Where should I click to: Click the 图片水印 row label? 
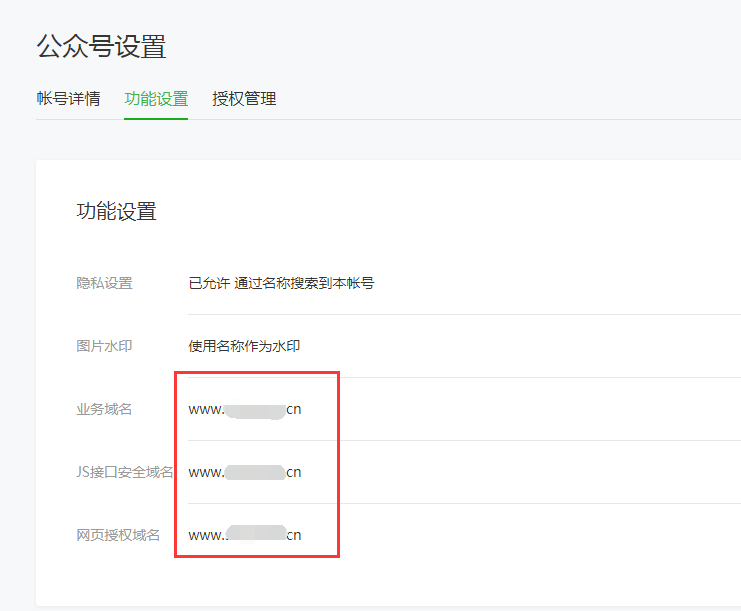click(x=104, y=346)
